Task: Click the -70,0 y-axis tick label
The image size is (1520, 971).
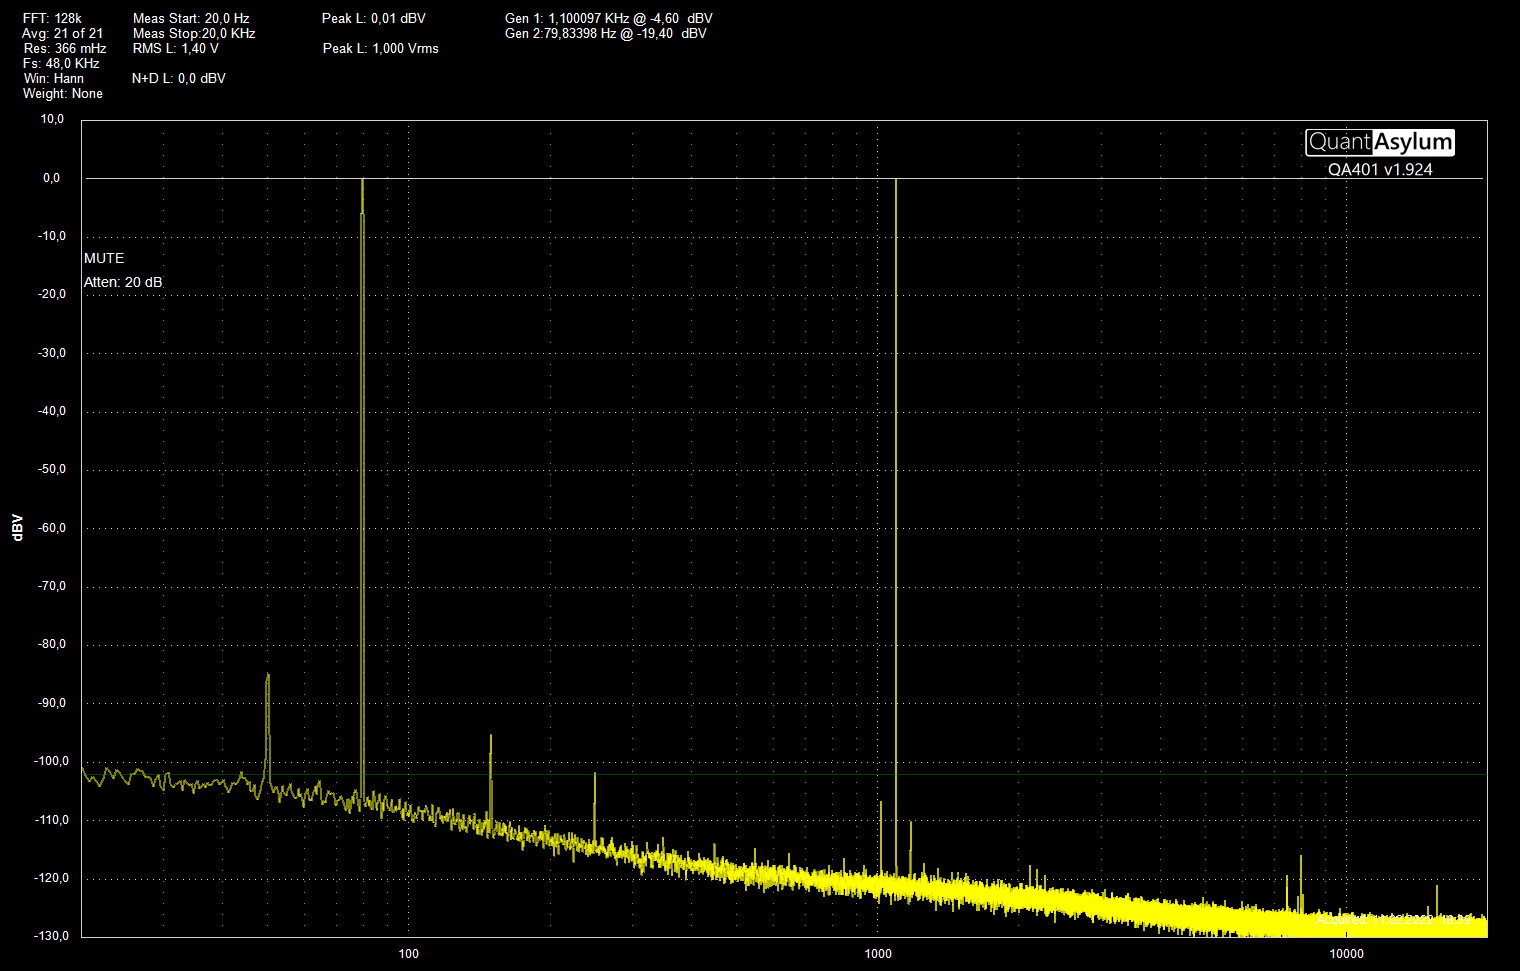Action: point(52,586)
